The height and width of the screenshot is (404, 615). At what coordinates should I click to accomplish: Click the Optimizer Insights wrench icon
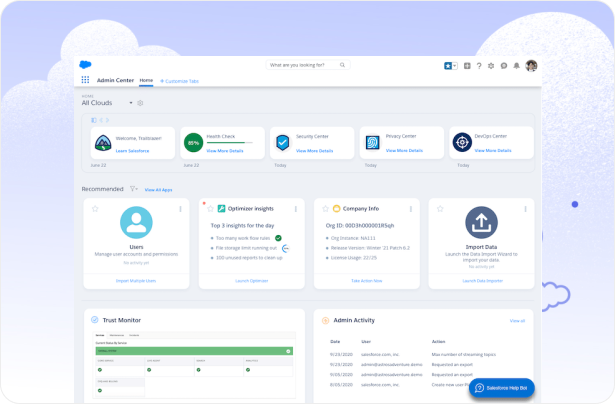221,208
